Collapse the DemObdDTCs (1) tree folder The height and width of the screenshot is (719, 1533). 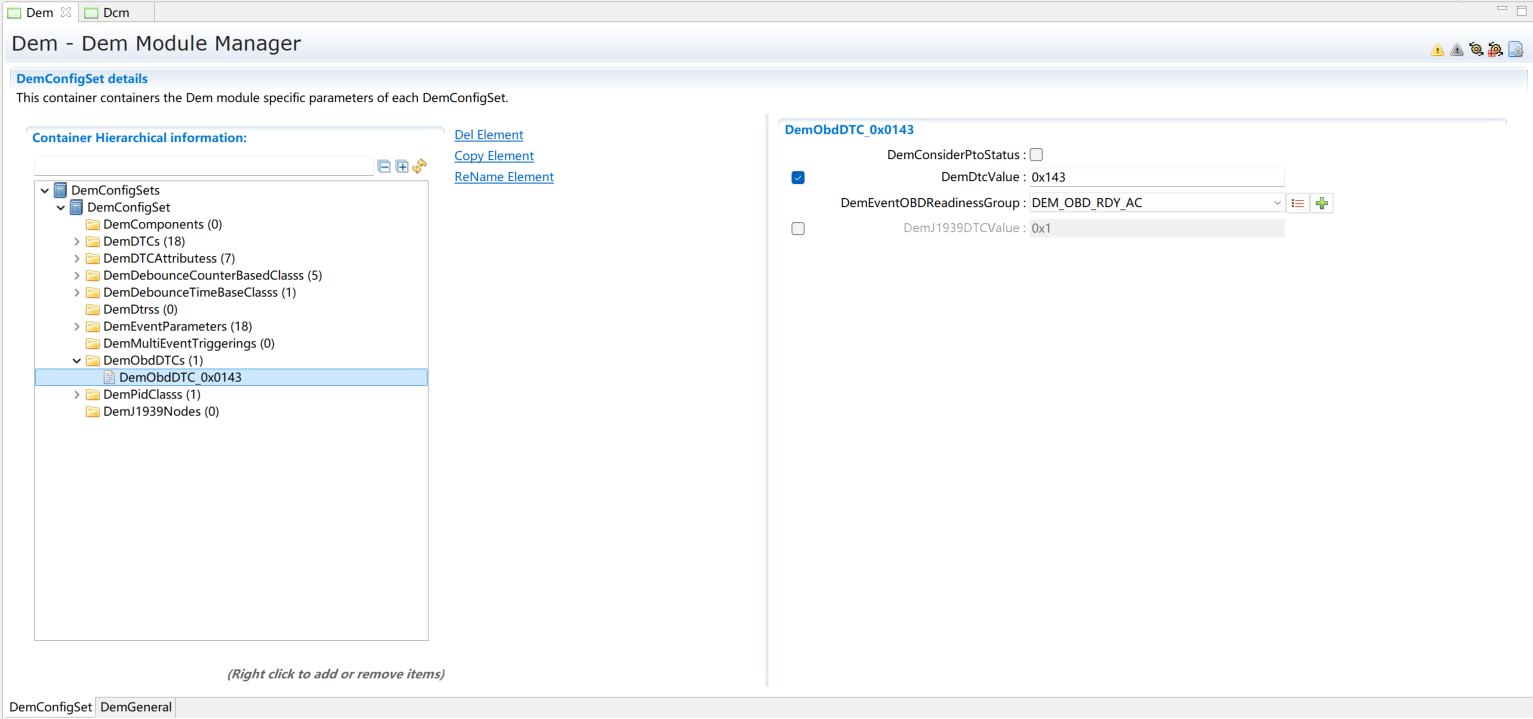pyautogui.click(x=77, y=361)
